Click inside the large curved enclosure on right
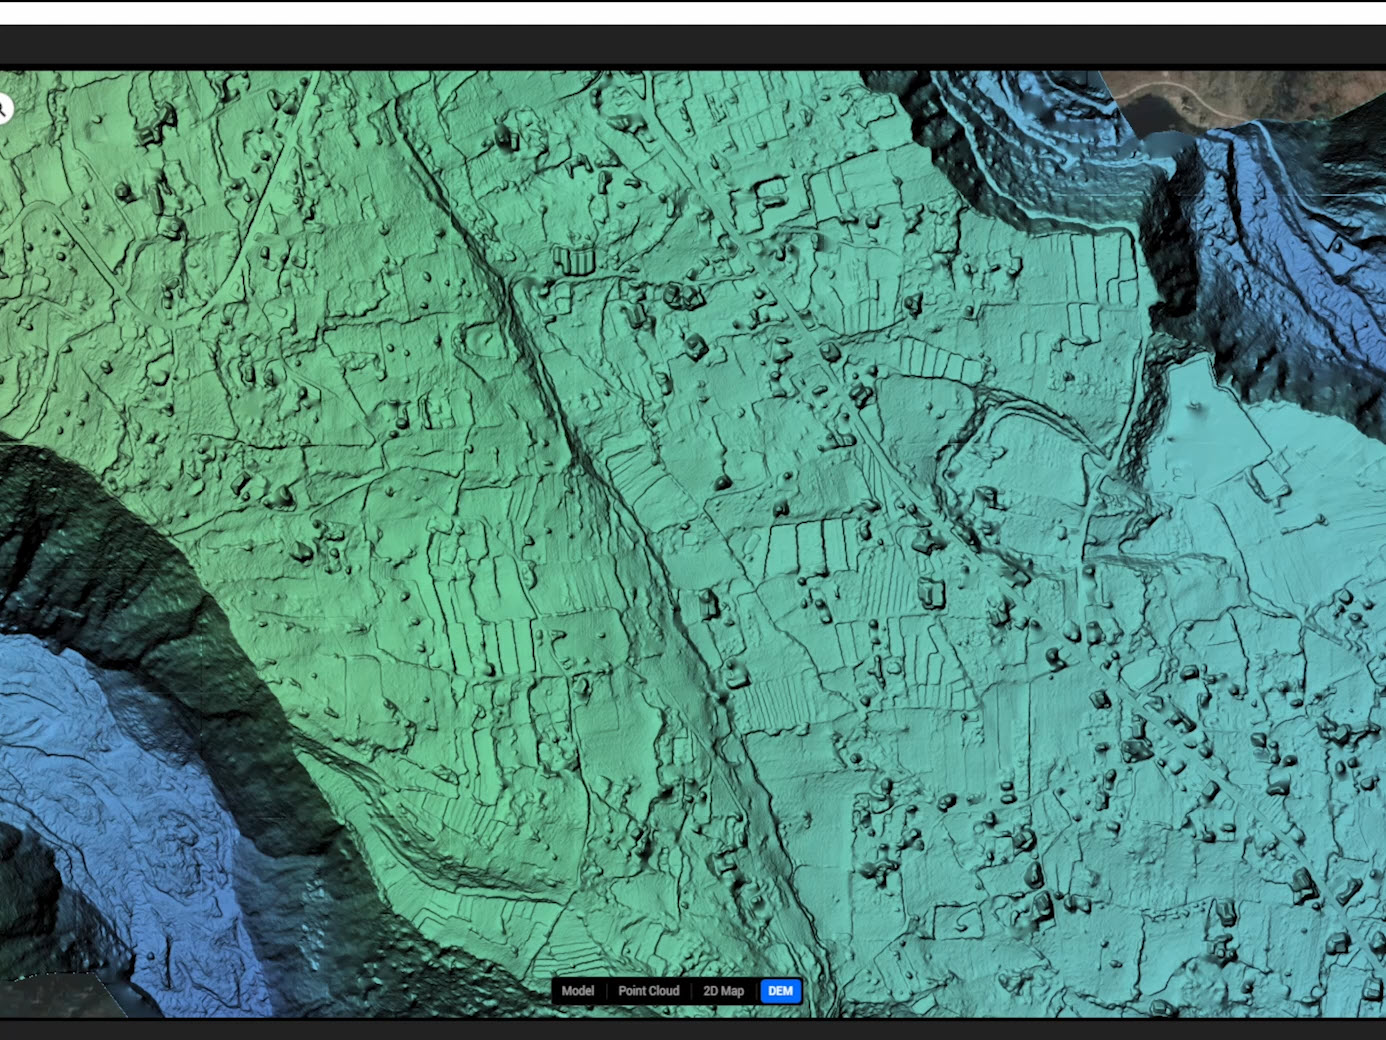The height and width of the screenshot is (1040, 1386). 1020,470
